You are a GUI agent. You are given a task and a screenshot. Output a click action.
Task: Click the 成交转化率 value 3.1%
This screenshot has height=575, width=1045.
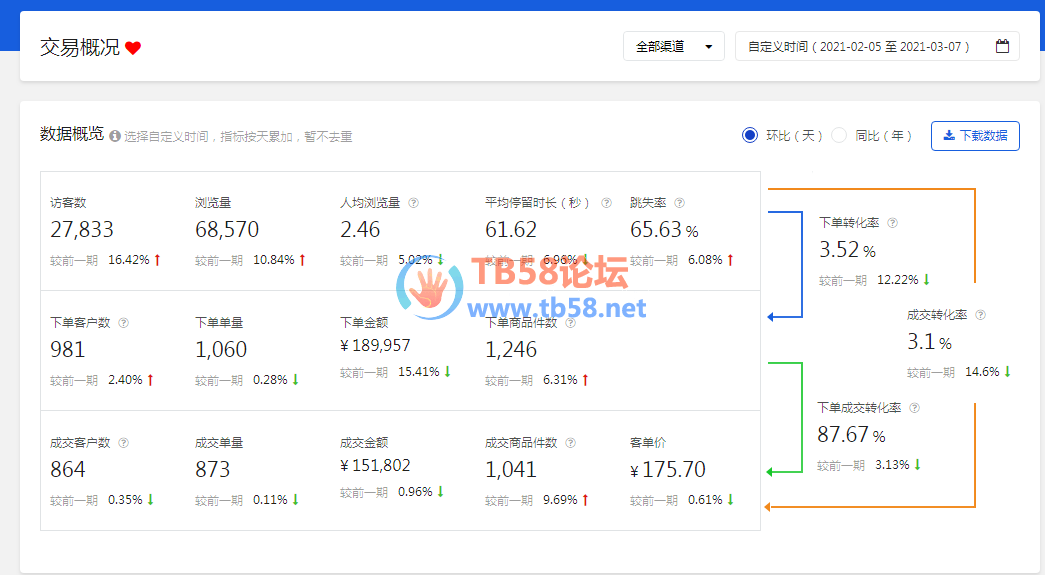point(929,342)
